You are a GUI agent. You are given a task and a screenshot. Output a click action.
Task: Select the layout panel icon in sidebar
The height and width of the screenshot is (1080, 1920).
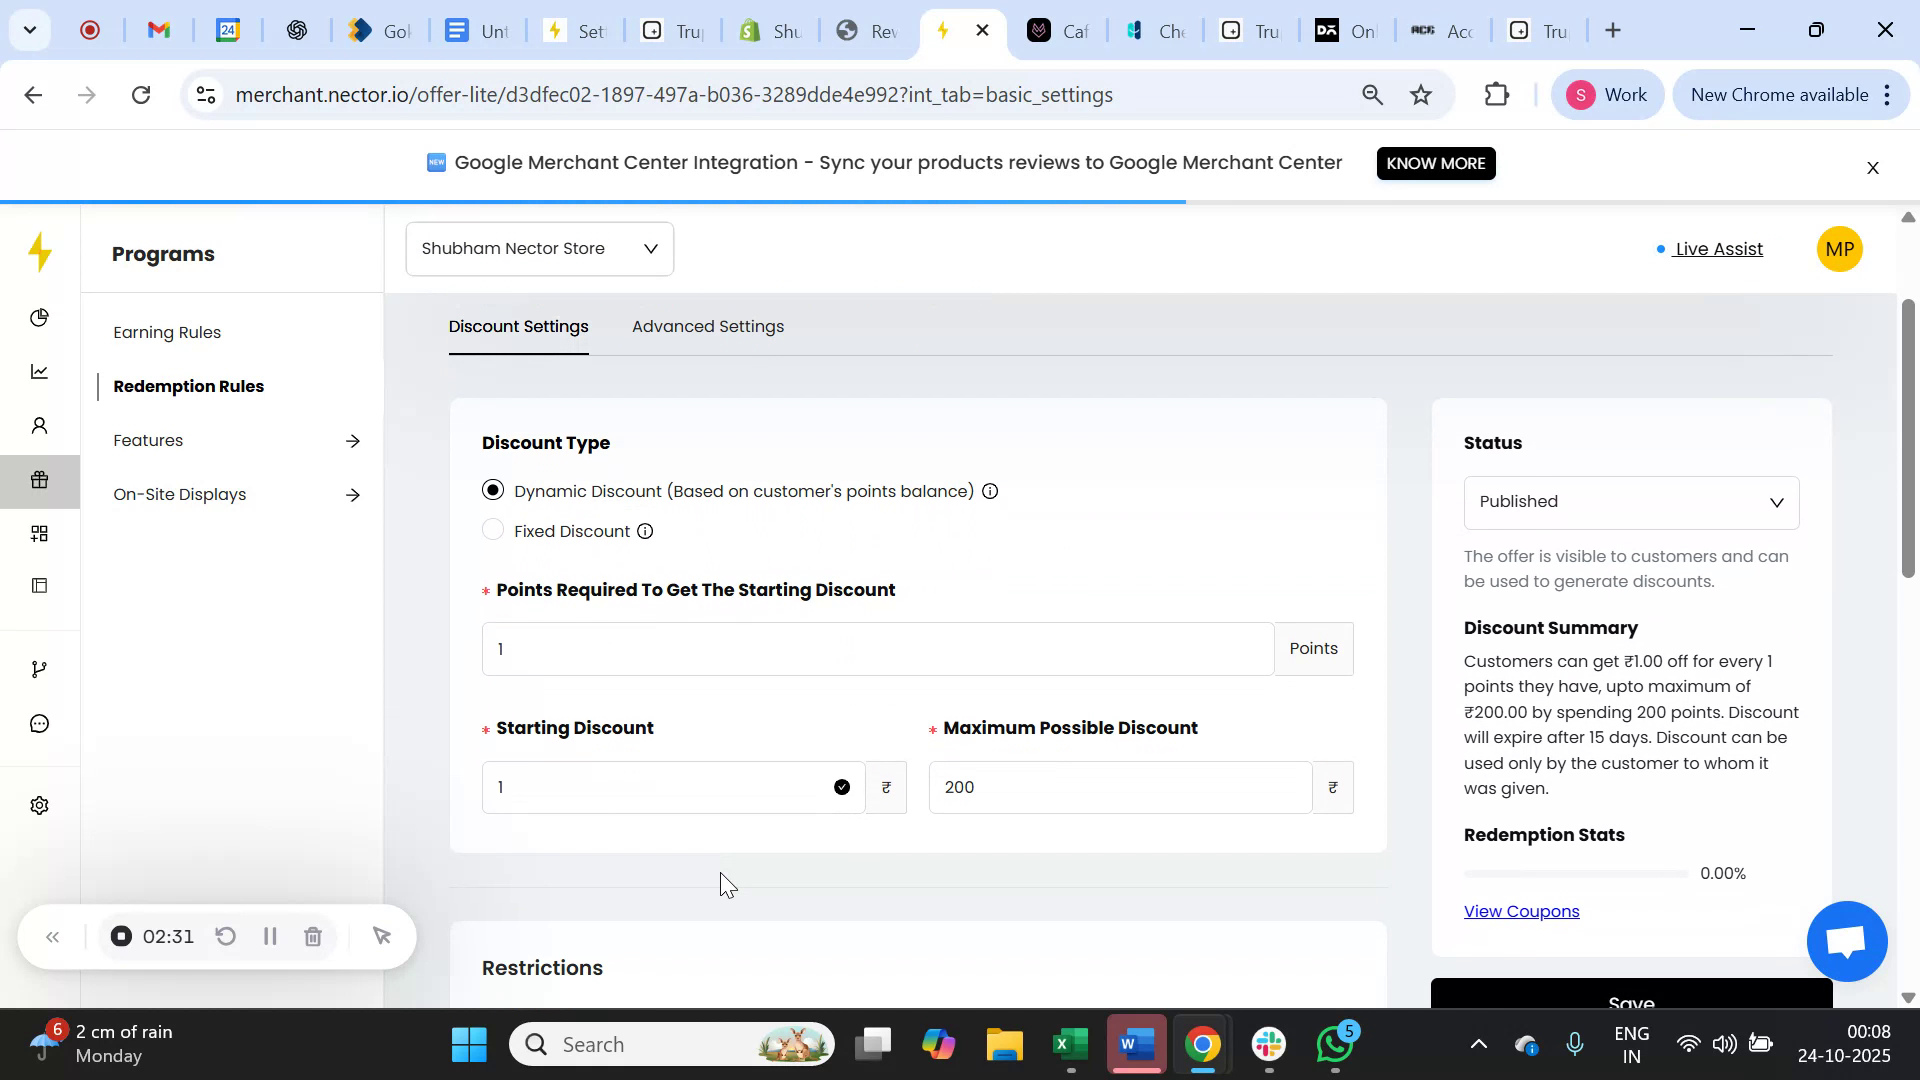(40, 585)
